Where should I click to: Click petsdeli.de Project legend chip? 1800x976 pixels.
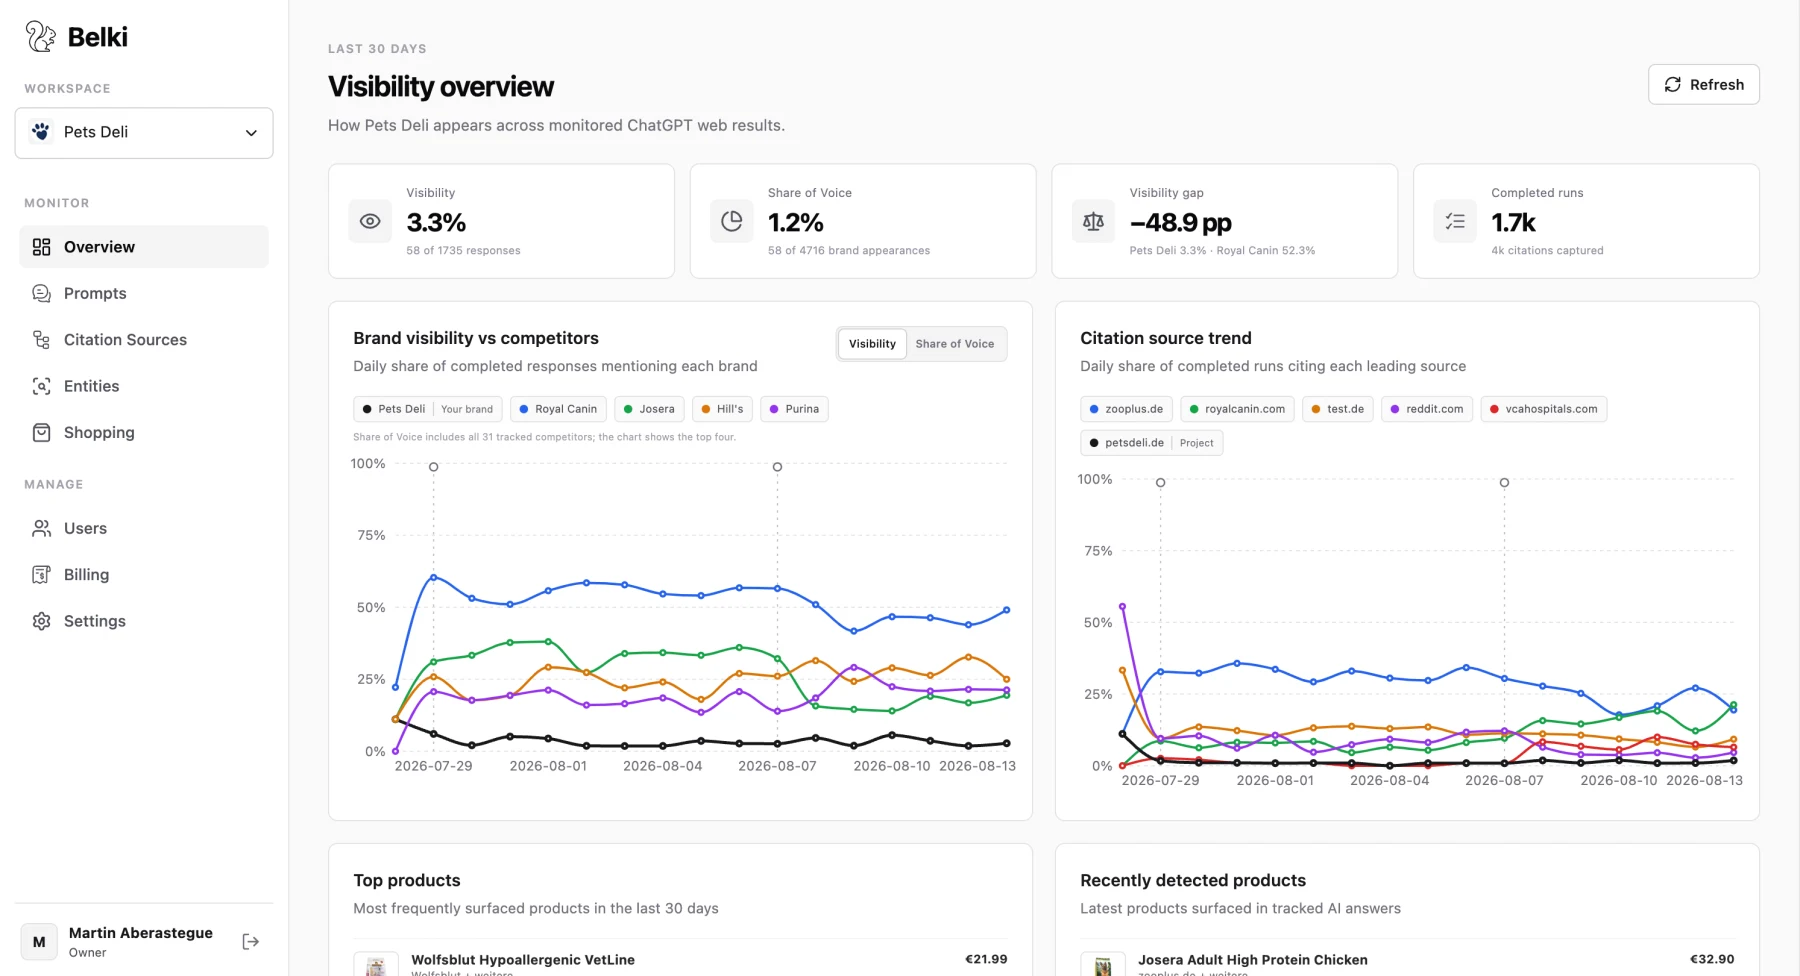click(x=1152, y=443)
